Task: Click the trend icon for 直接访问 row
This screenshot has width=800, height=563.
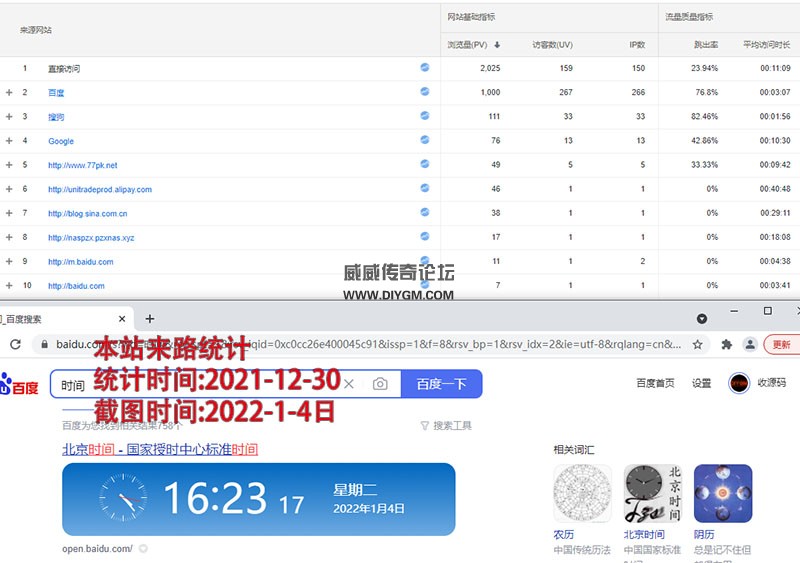Action: (x=424, y=67)
